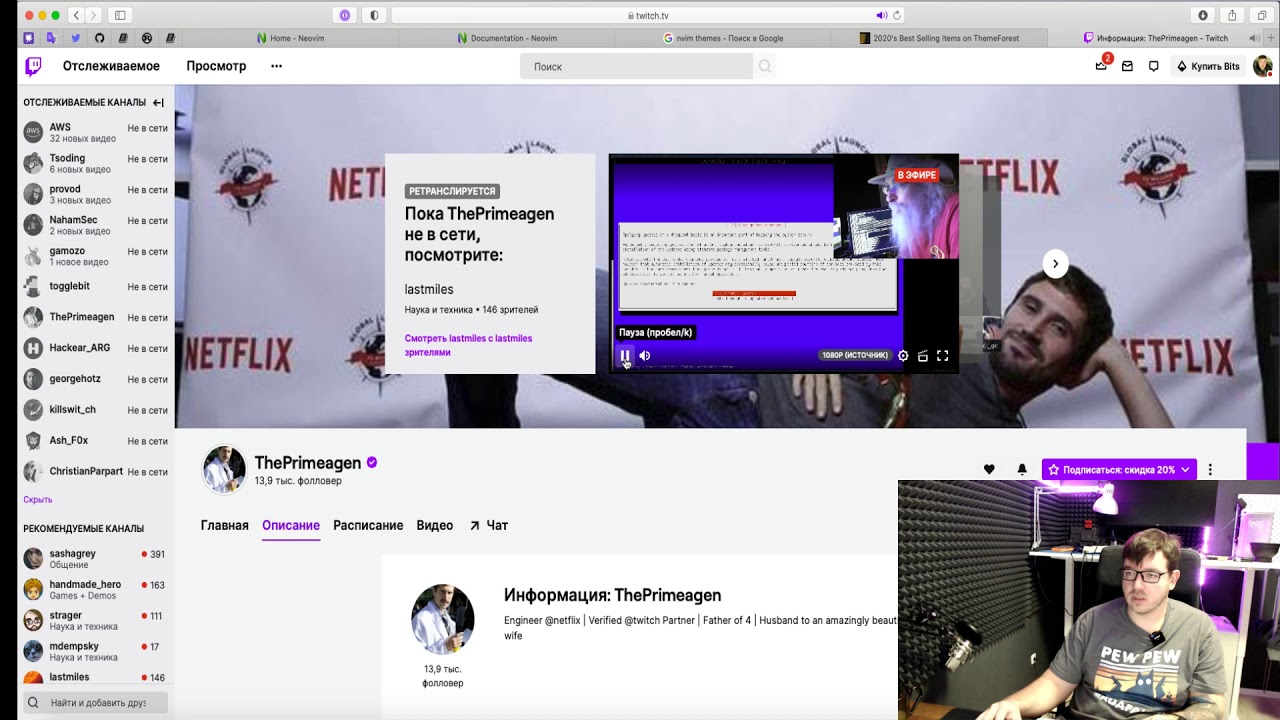Switch player to theater mode
The height and width of the screenshot is (720, 1280).
pyautogui.click(x=923, y=356)
